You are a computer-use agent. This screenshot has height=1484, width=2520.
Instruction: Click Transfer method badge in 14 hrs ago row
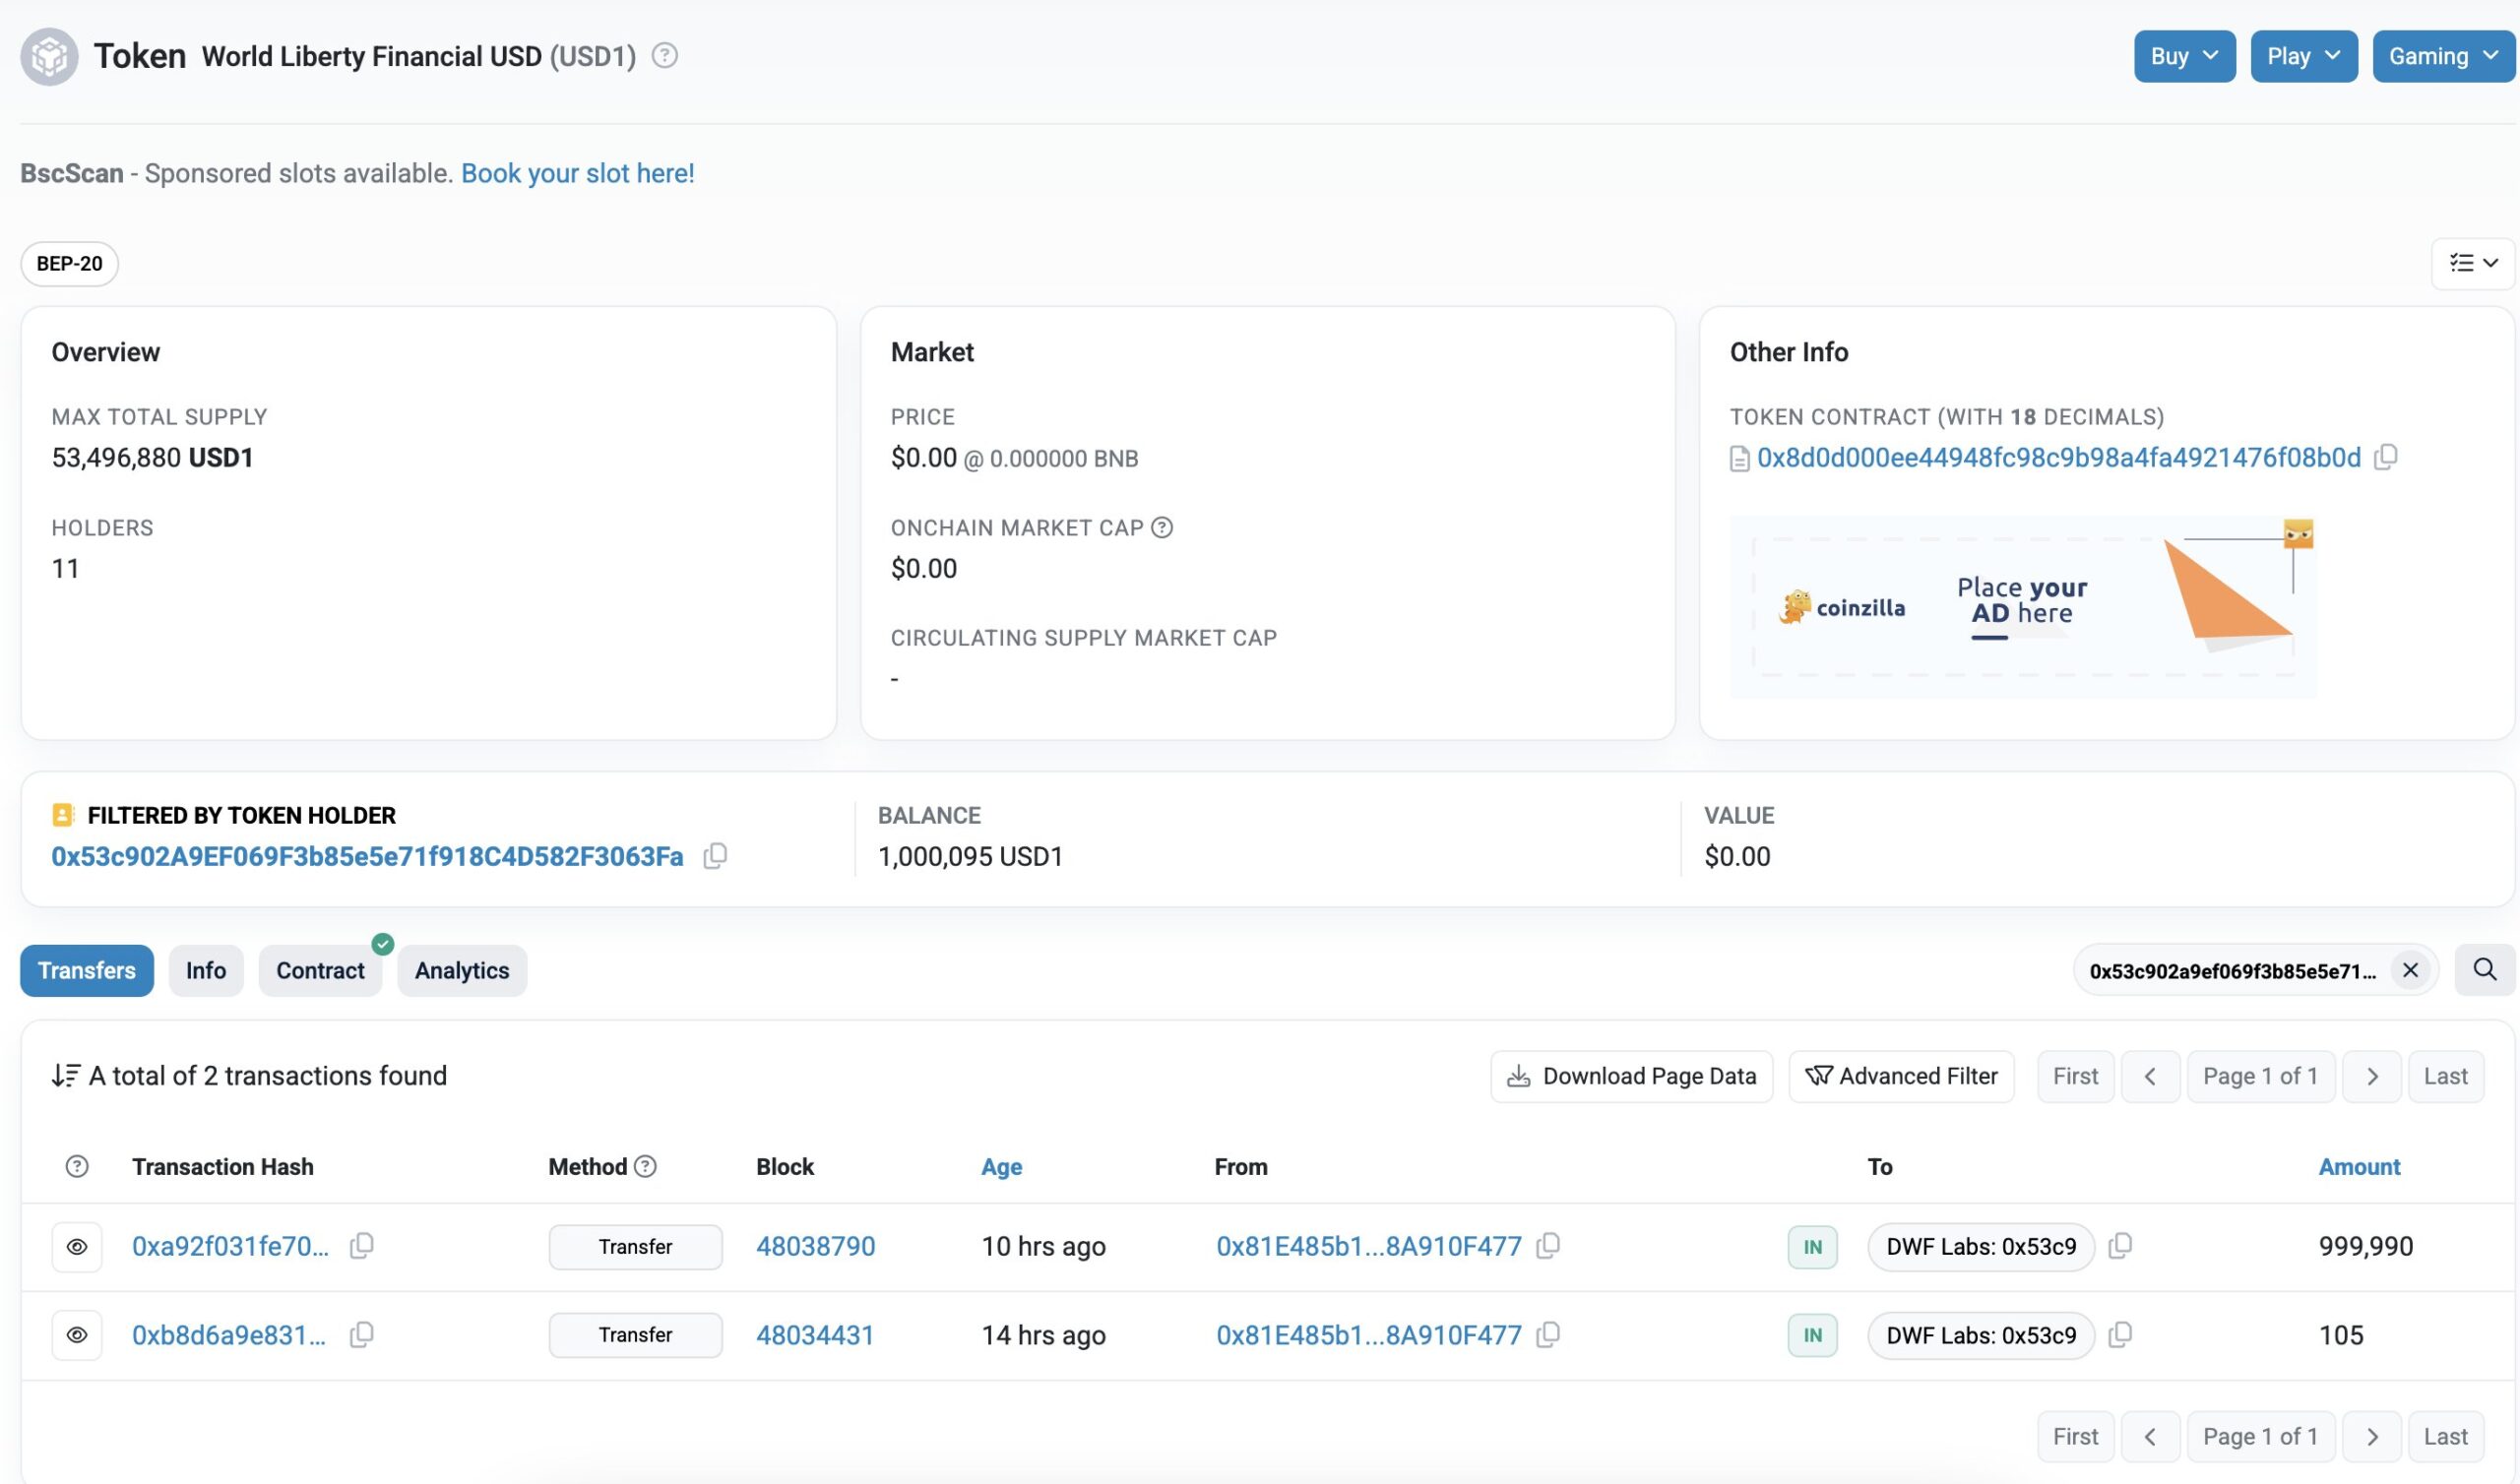(x=635, y=1335)
